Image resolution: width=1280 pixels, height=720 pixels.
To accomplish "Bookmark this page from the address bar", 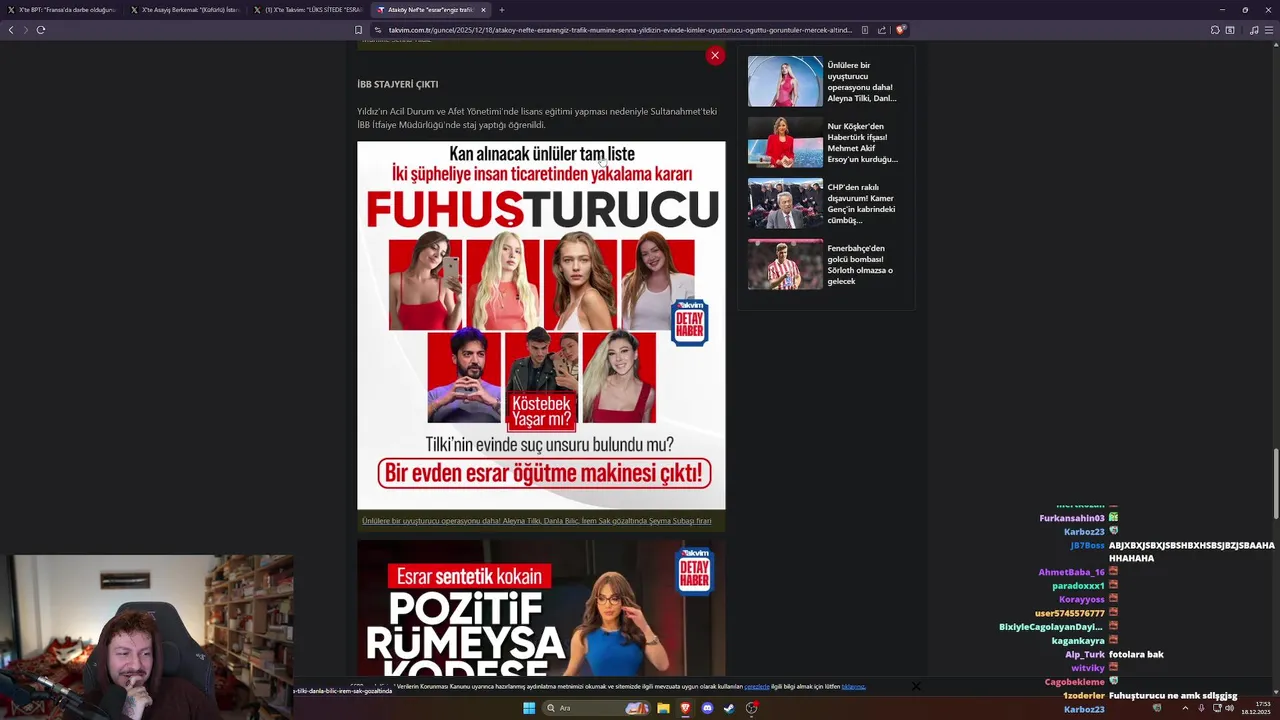I will pos(358,30).
